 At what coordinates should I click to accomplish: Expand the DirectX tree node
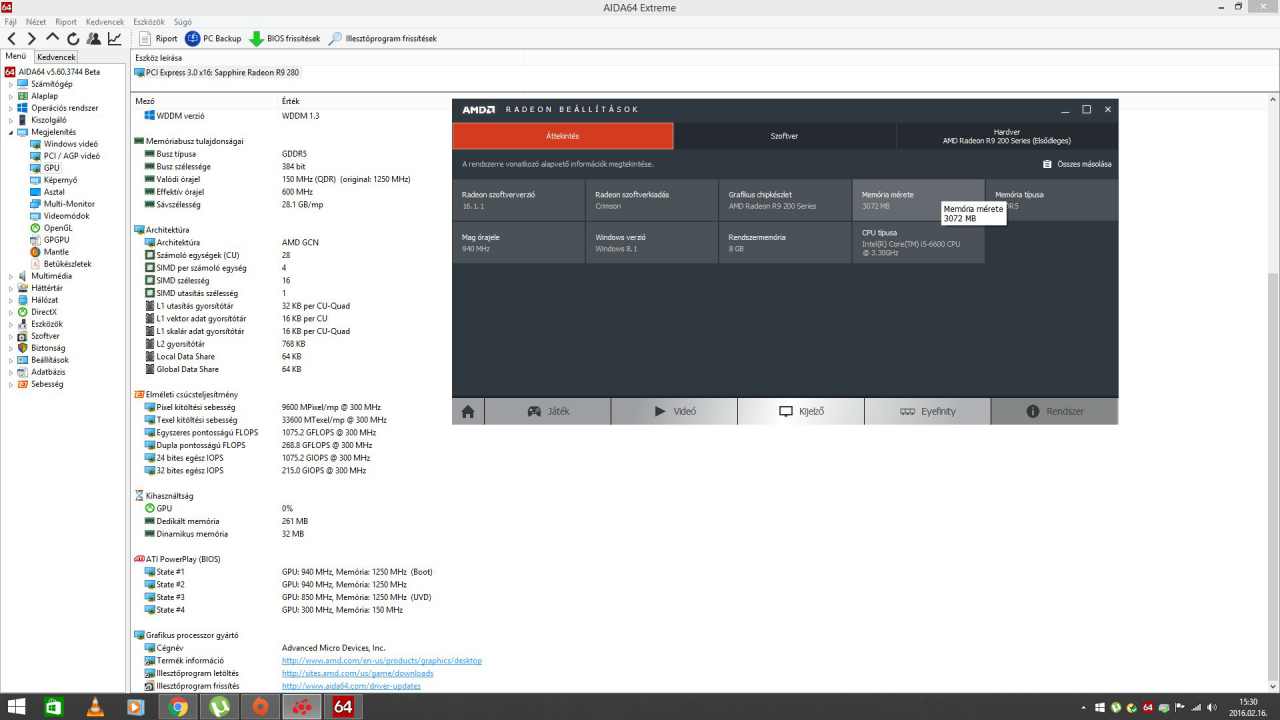11,312
